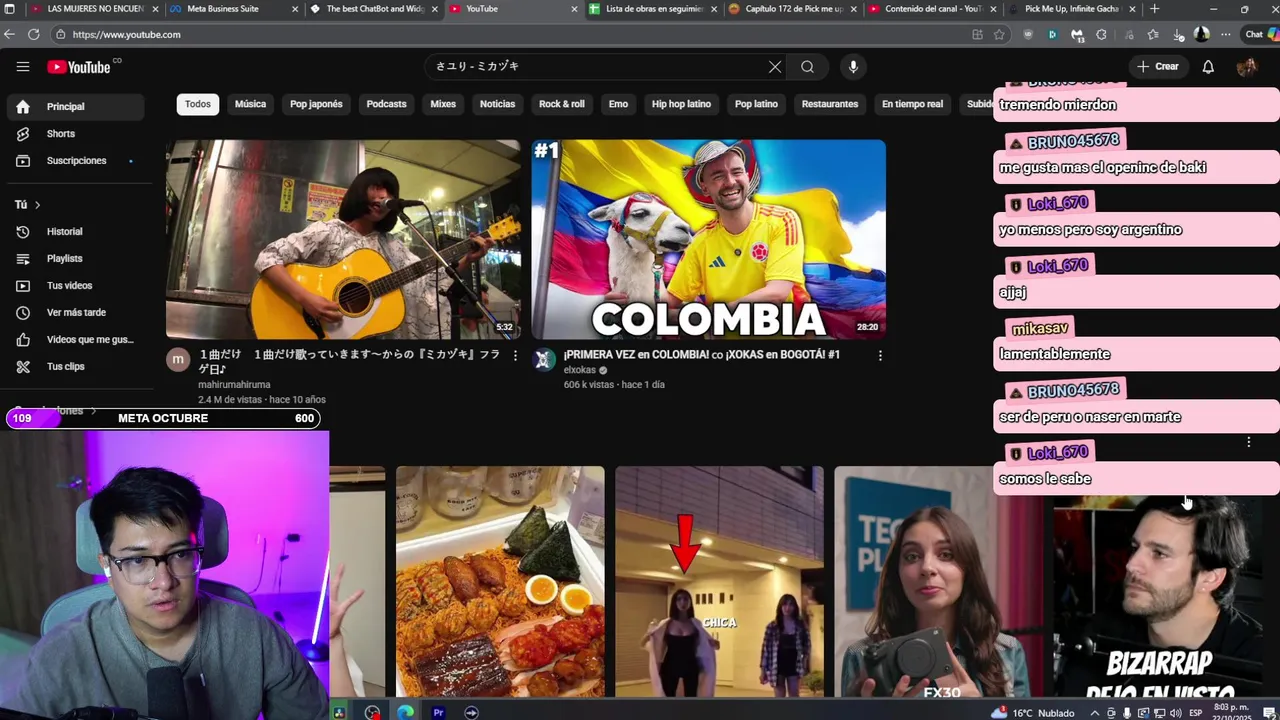The image size is (1280, 720).
Task: Open Premiere Pro from the taskbar
Action: click(438, 712)
